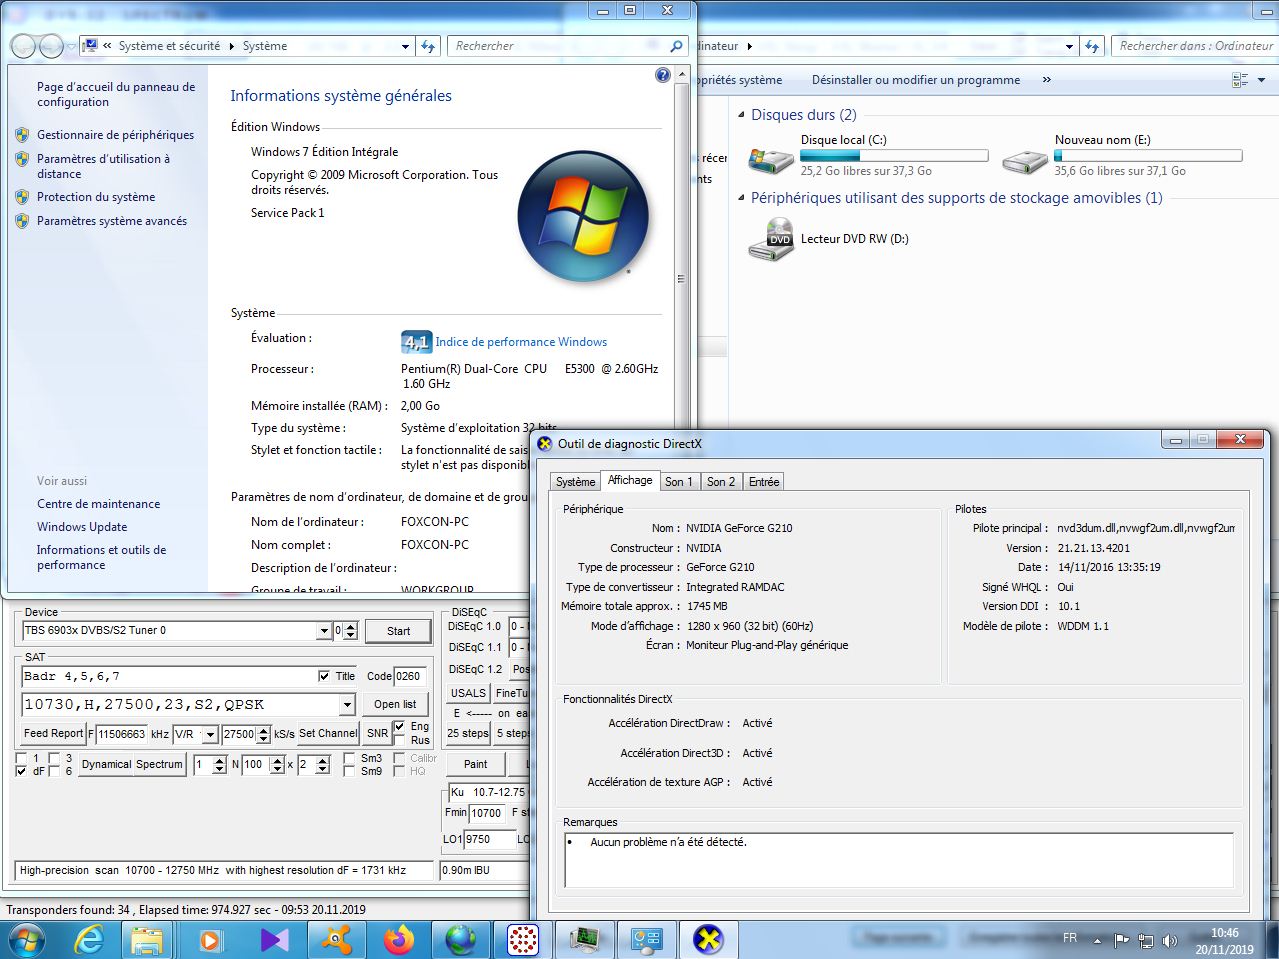Switch to the red dotted app taskbar icon
The image size is (1279, 959).
coord(523,940)
